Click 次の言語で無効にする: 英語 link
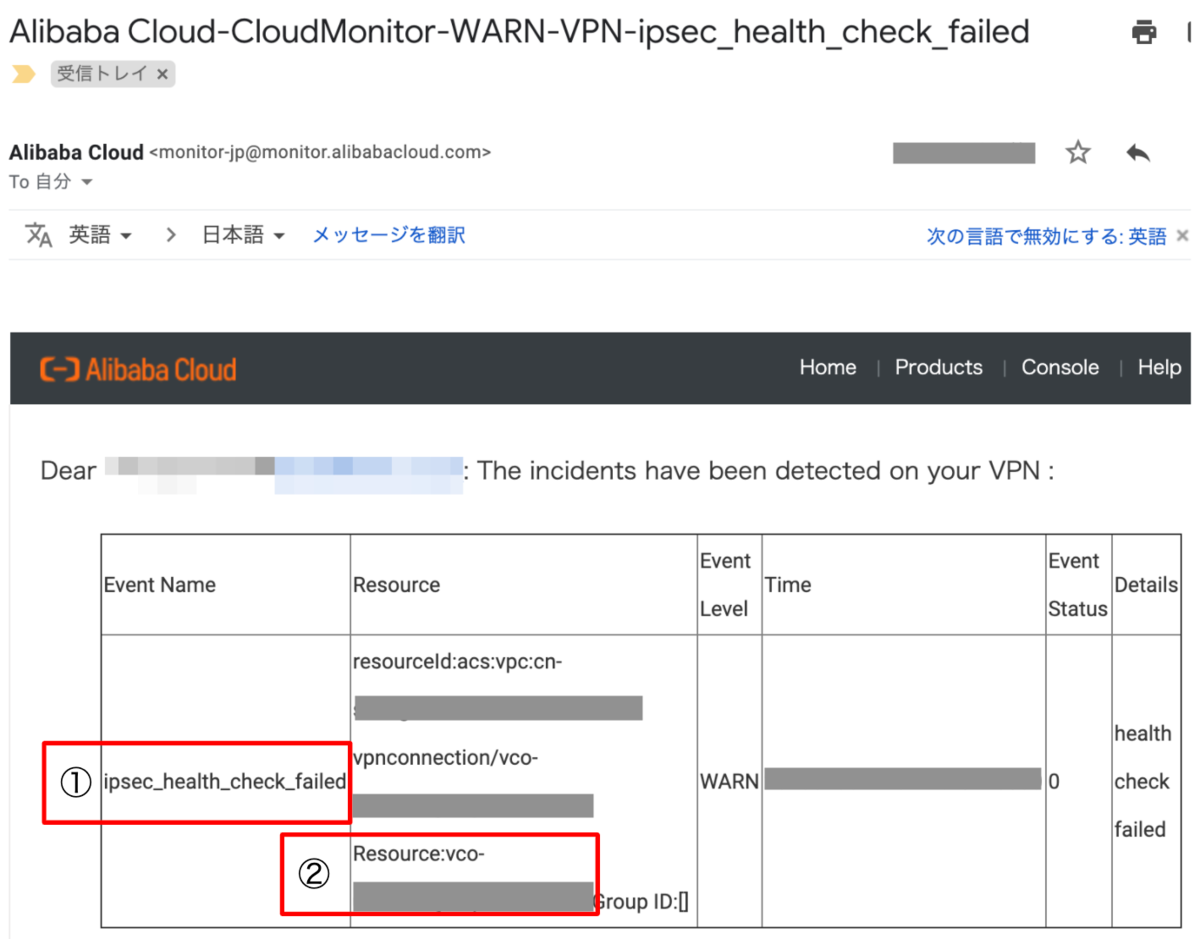This screenshot has width=1200, height=939. tap(1046, 237)
